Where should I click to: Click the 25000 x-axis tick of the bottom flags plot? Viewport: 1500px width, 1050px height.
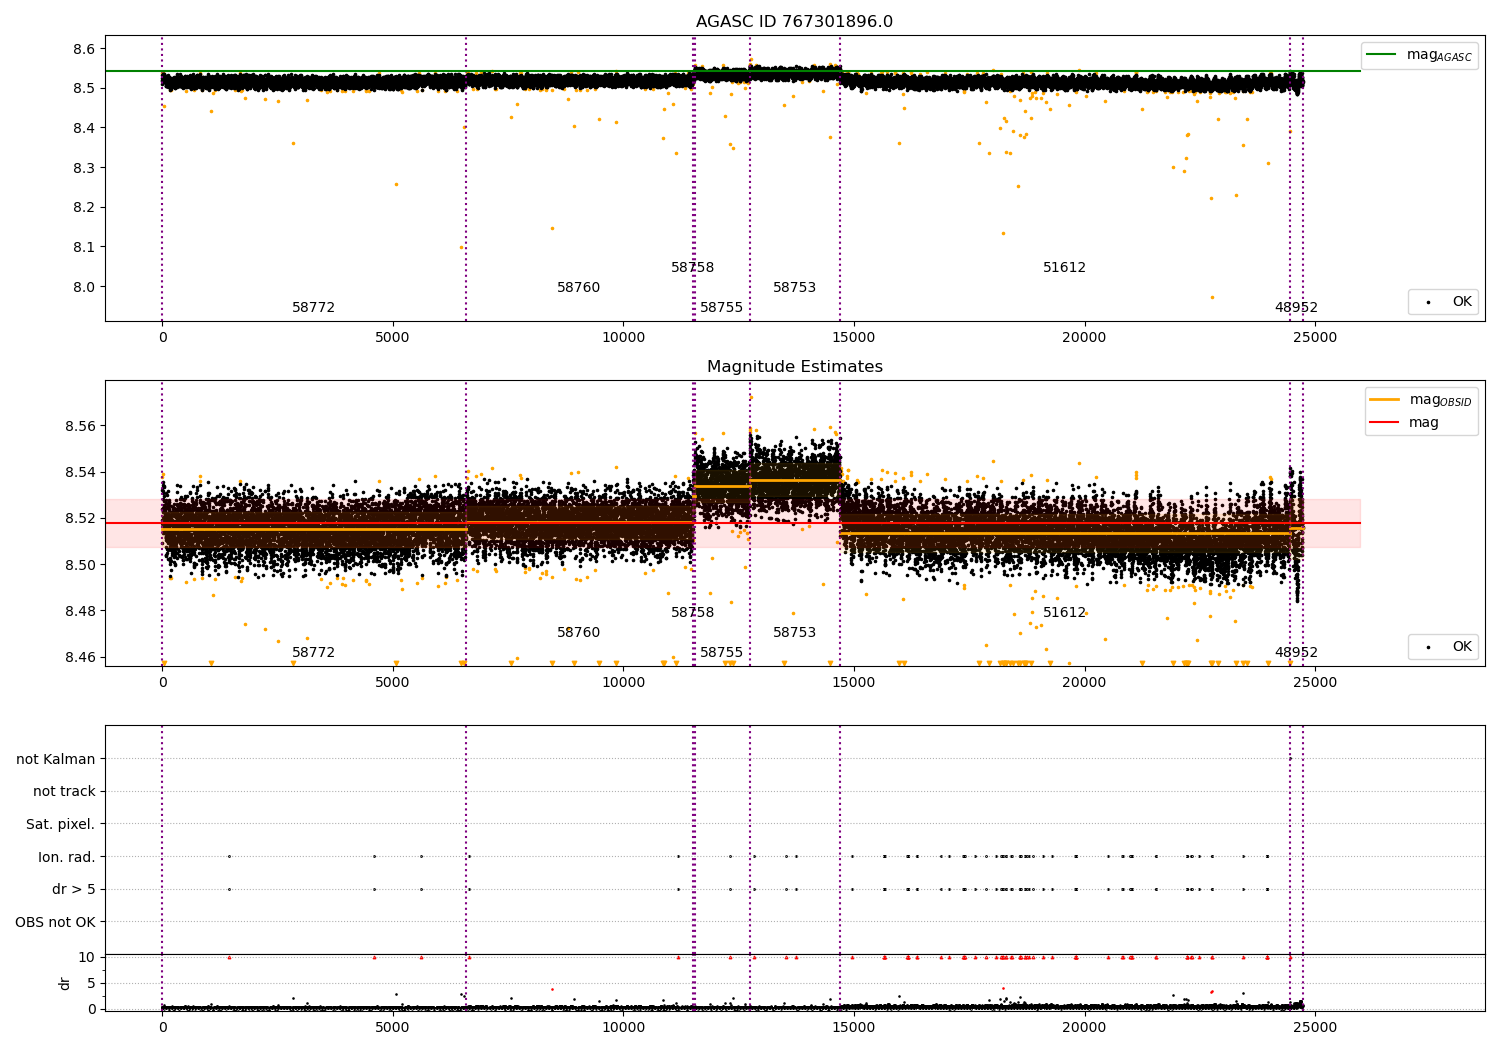(x=1315, y=1028)
